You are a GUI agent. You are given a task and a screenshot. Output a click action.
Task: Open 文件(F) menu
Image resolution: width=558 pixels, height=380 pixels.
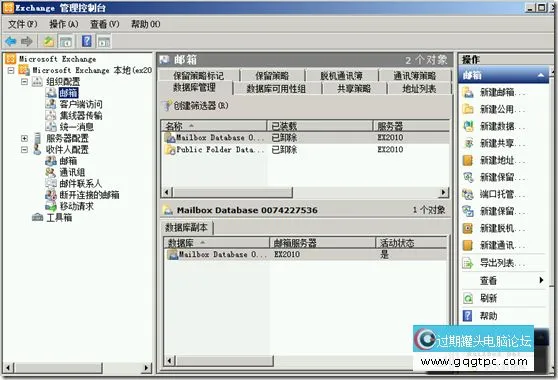coord(22,24)
